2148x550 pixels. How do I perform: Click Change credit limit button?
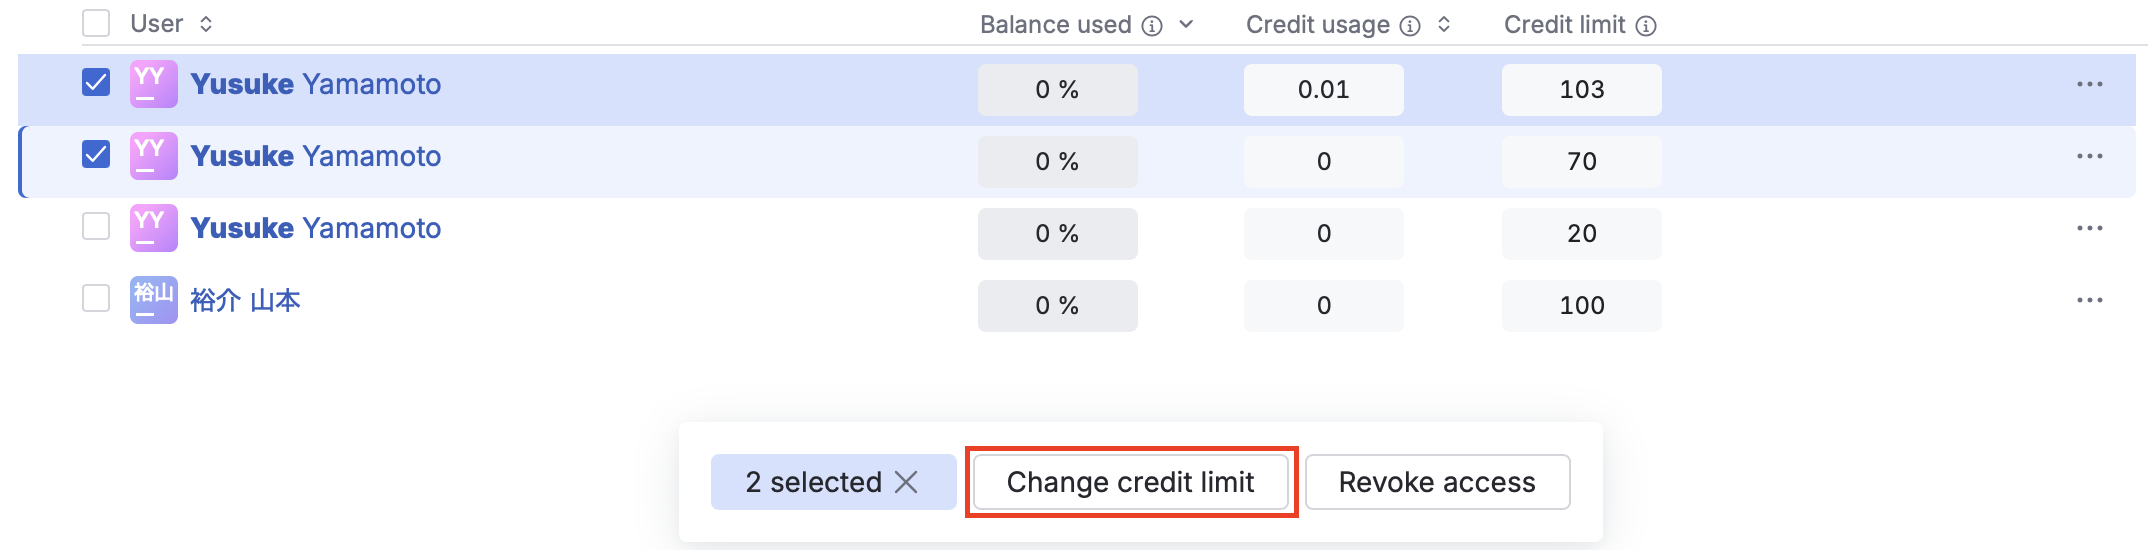[x=1131, y=482]
